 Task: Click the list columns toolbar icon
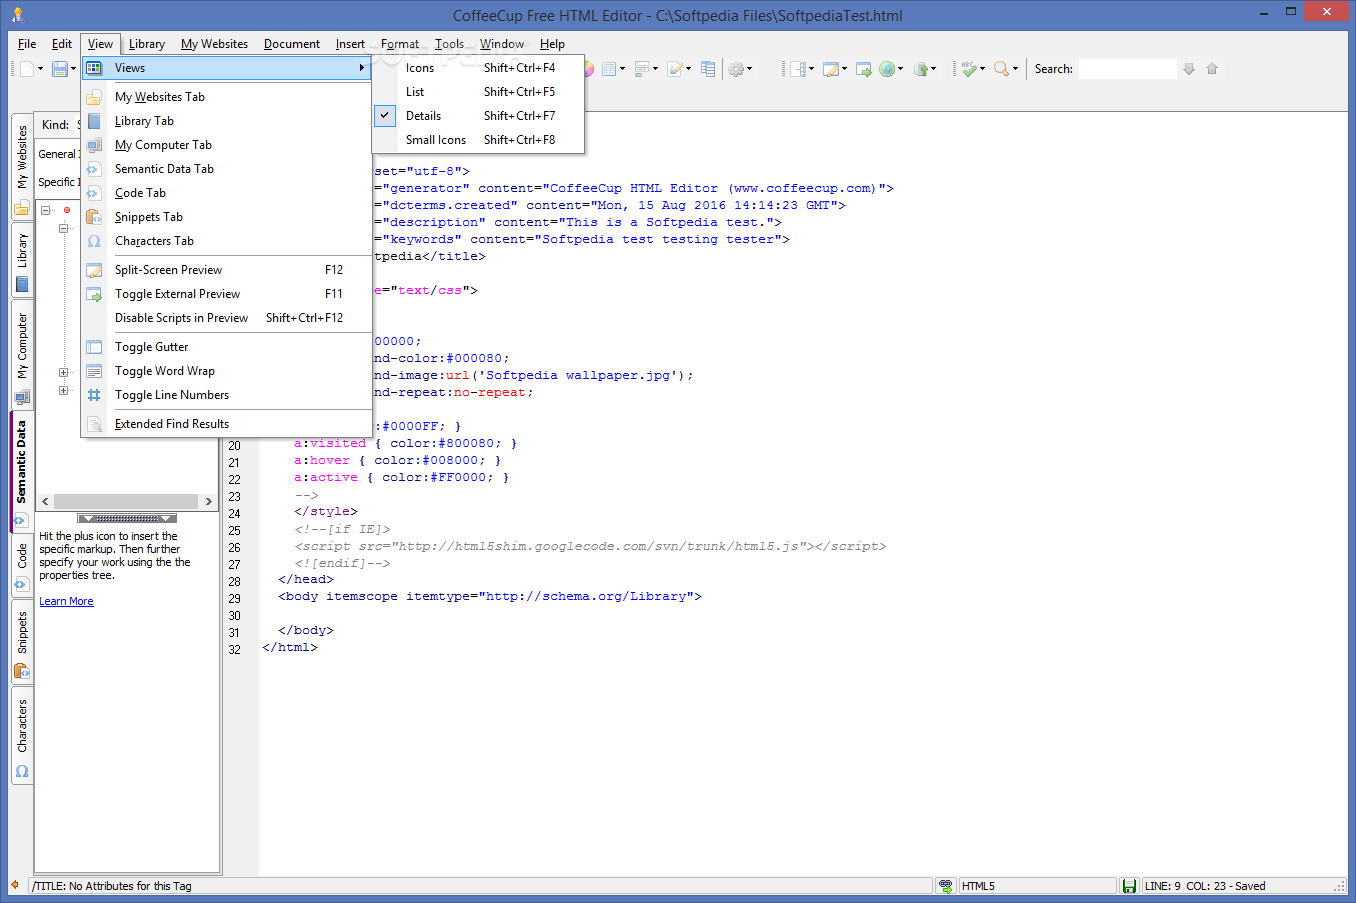click(708, 69)
